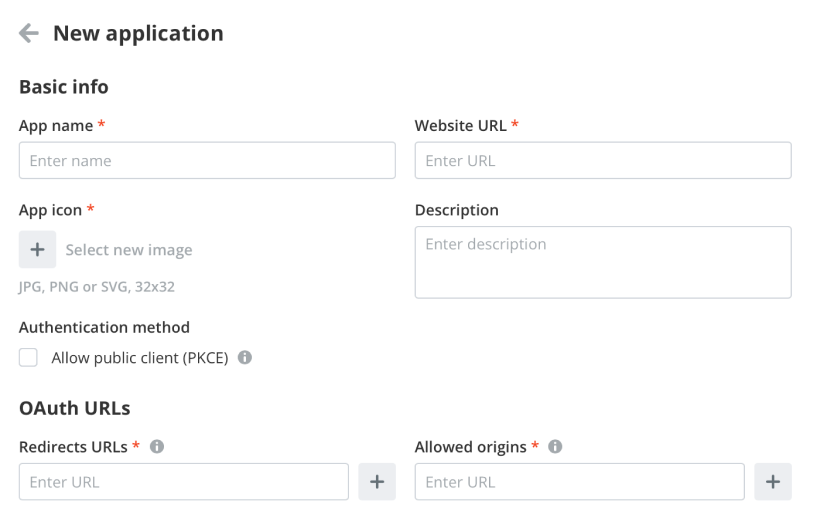Click into the Website URL field
The height and width of the screenshot is (526, 834).
tap(603, 160)
